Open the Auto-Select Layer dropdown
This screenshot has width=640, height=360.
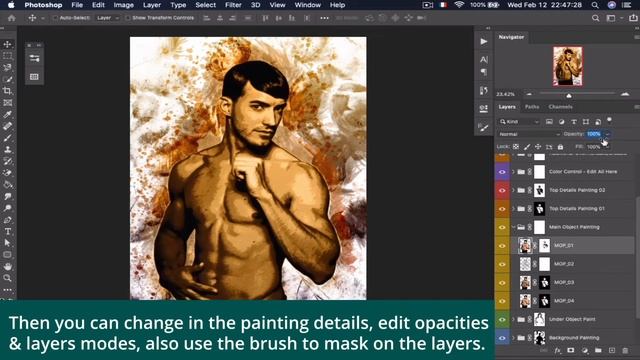[x=107, y=18]
